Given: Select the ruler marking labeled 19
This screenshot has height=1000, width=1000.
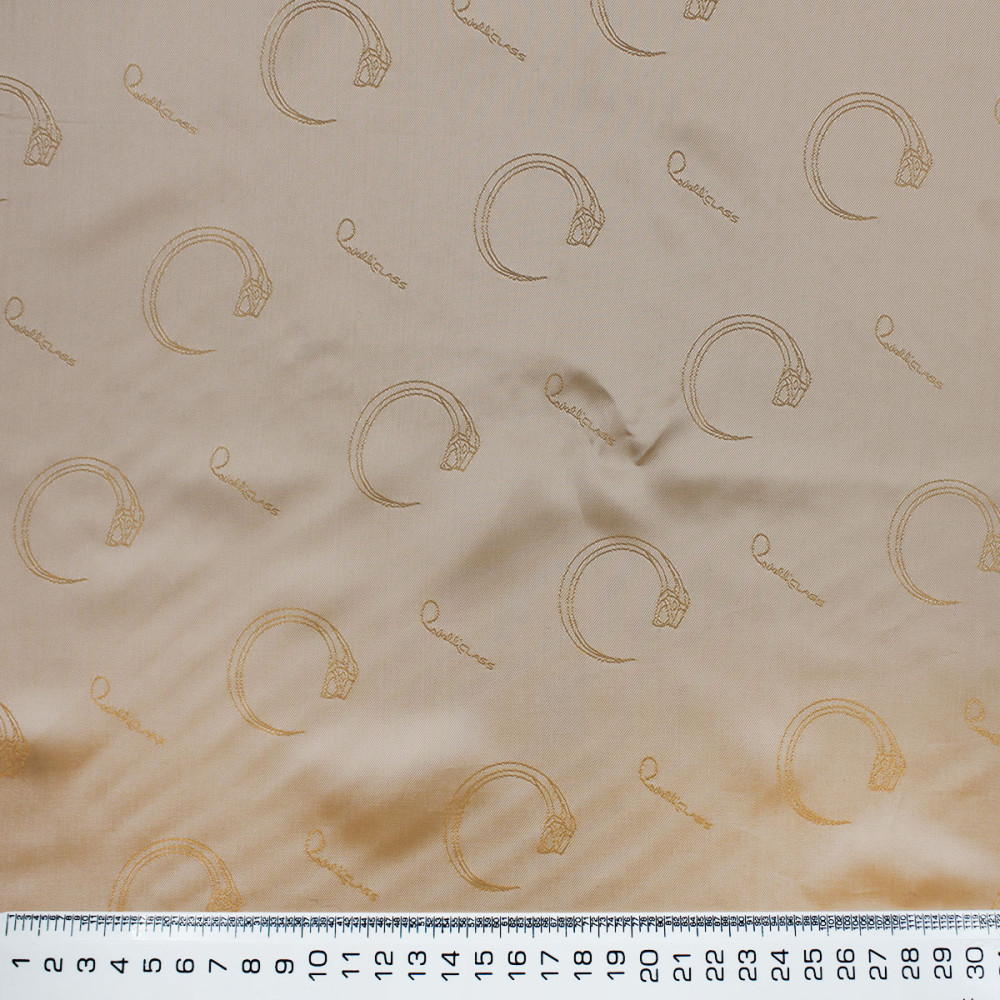Looking at the screenshot, I should [x=615, y=964].
